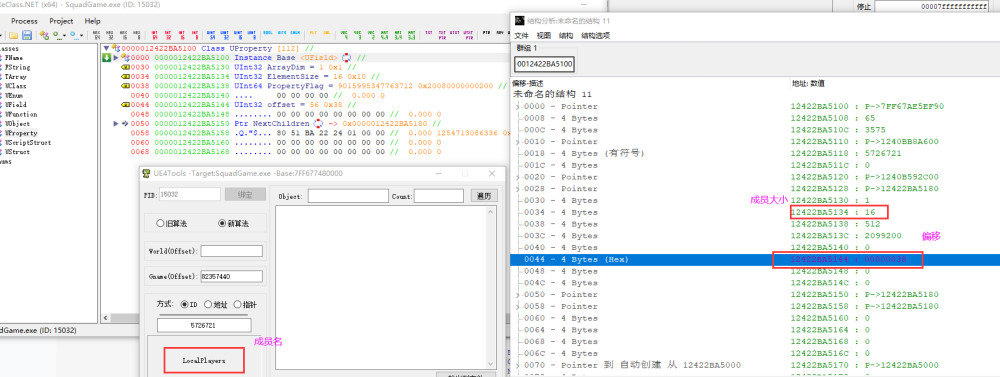The width and height of the screenshot is (1000, 377).
Task: Expand the 0058 - Pointer structure row
Action: click(518, 306)
